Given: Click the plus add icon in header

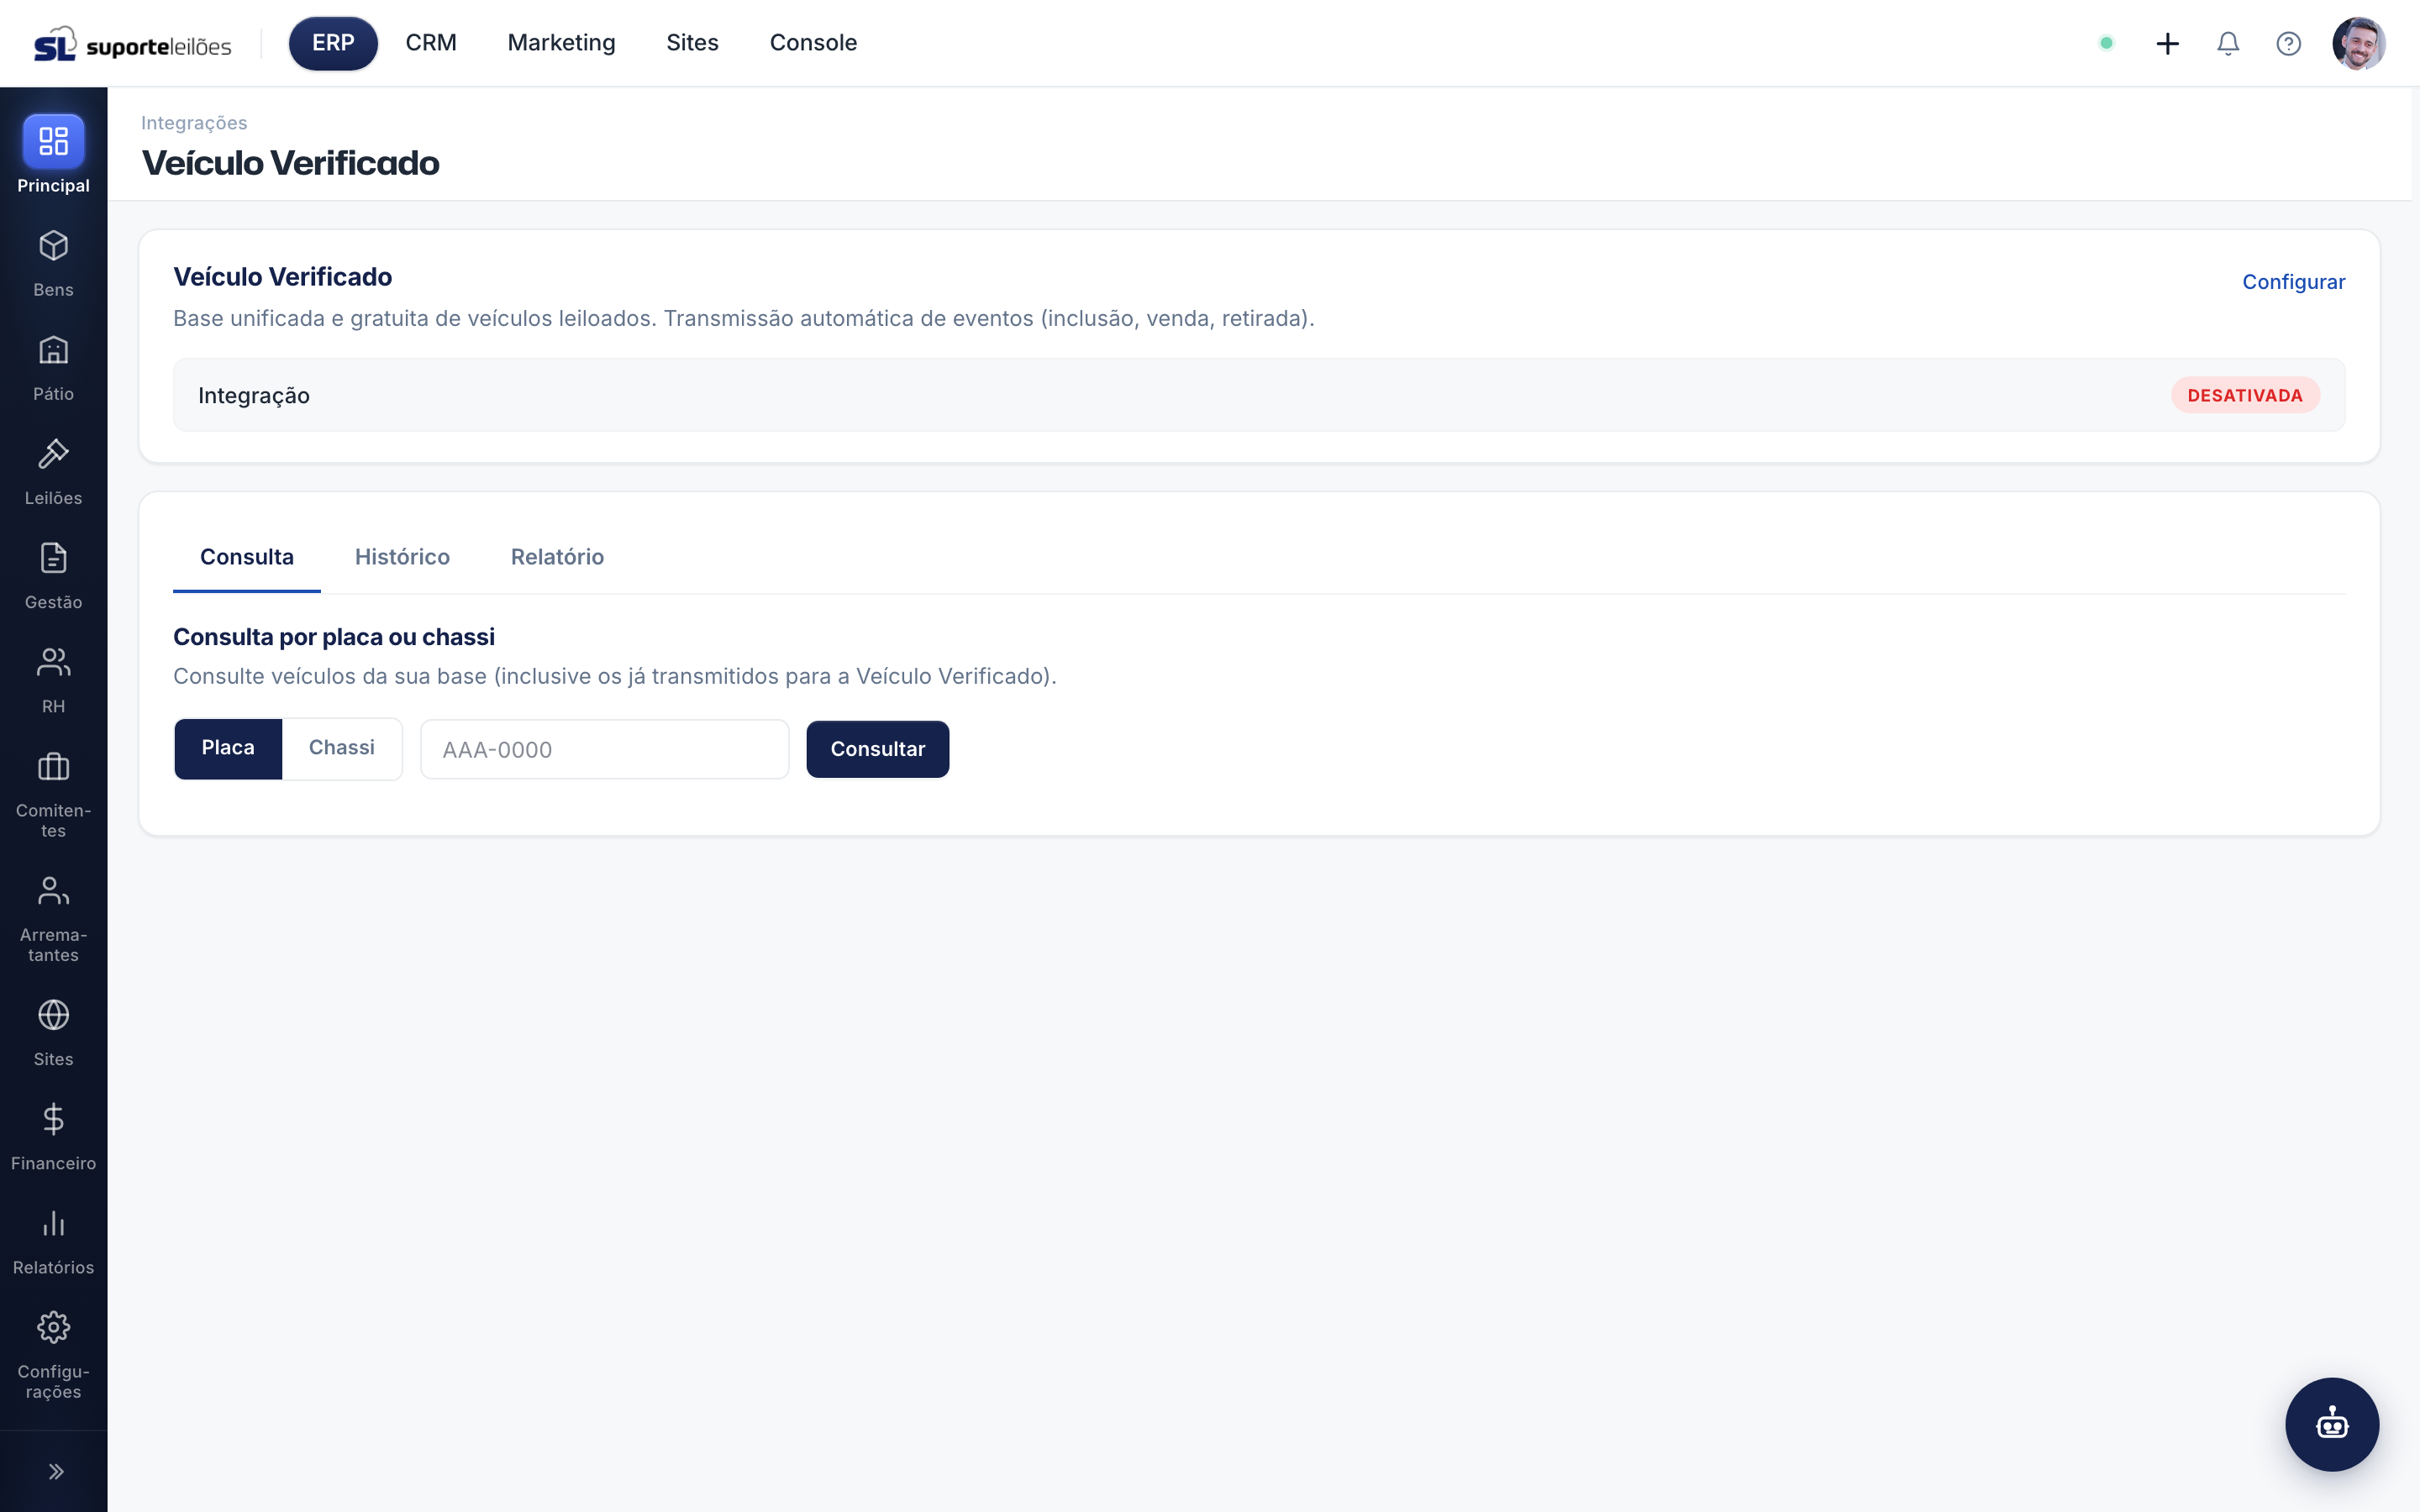Looking at the screenshot, I should pos(2167,43).
